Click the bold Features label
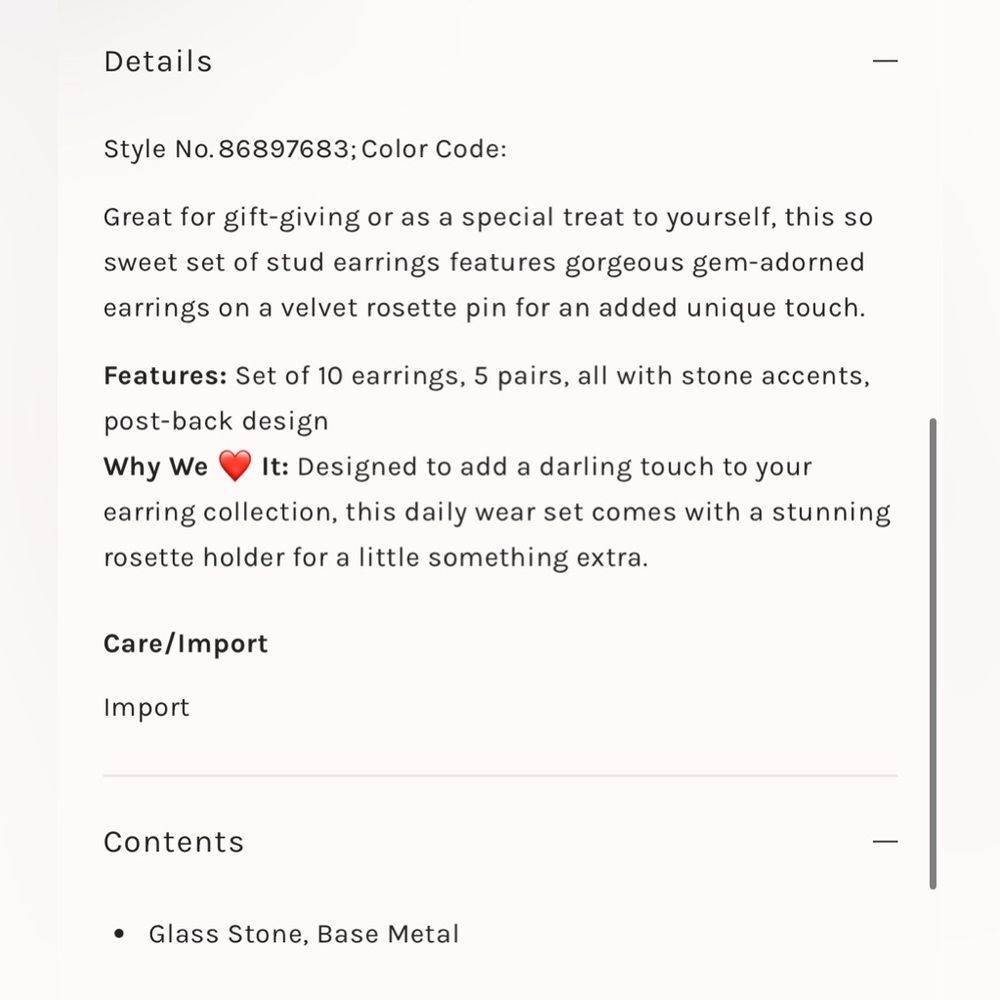 (165, 376)
